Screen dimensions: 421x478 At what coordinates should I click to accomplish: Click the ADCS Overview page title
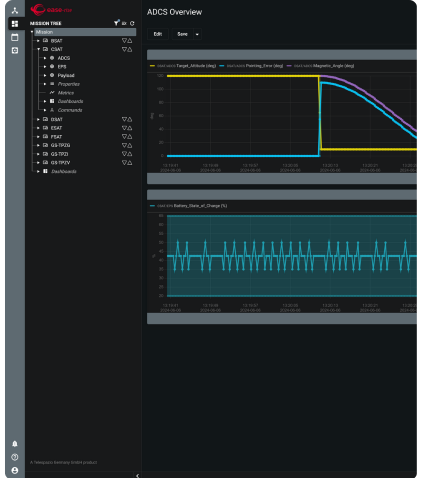174,12
